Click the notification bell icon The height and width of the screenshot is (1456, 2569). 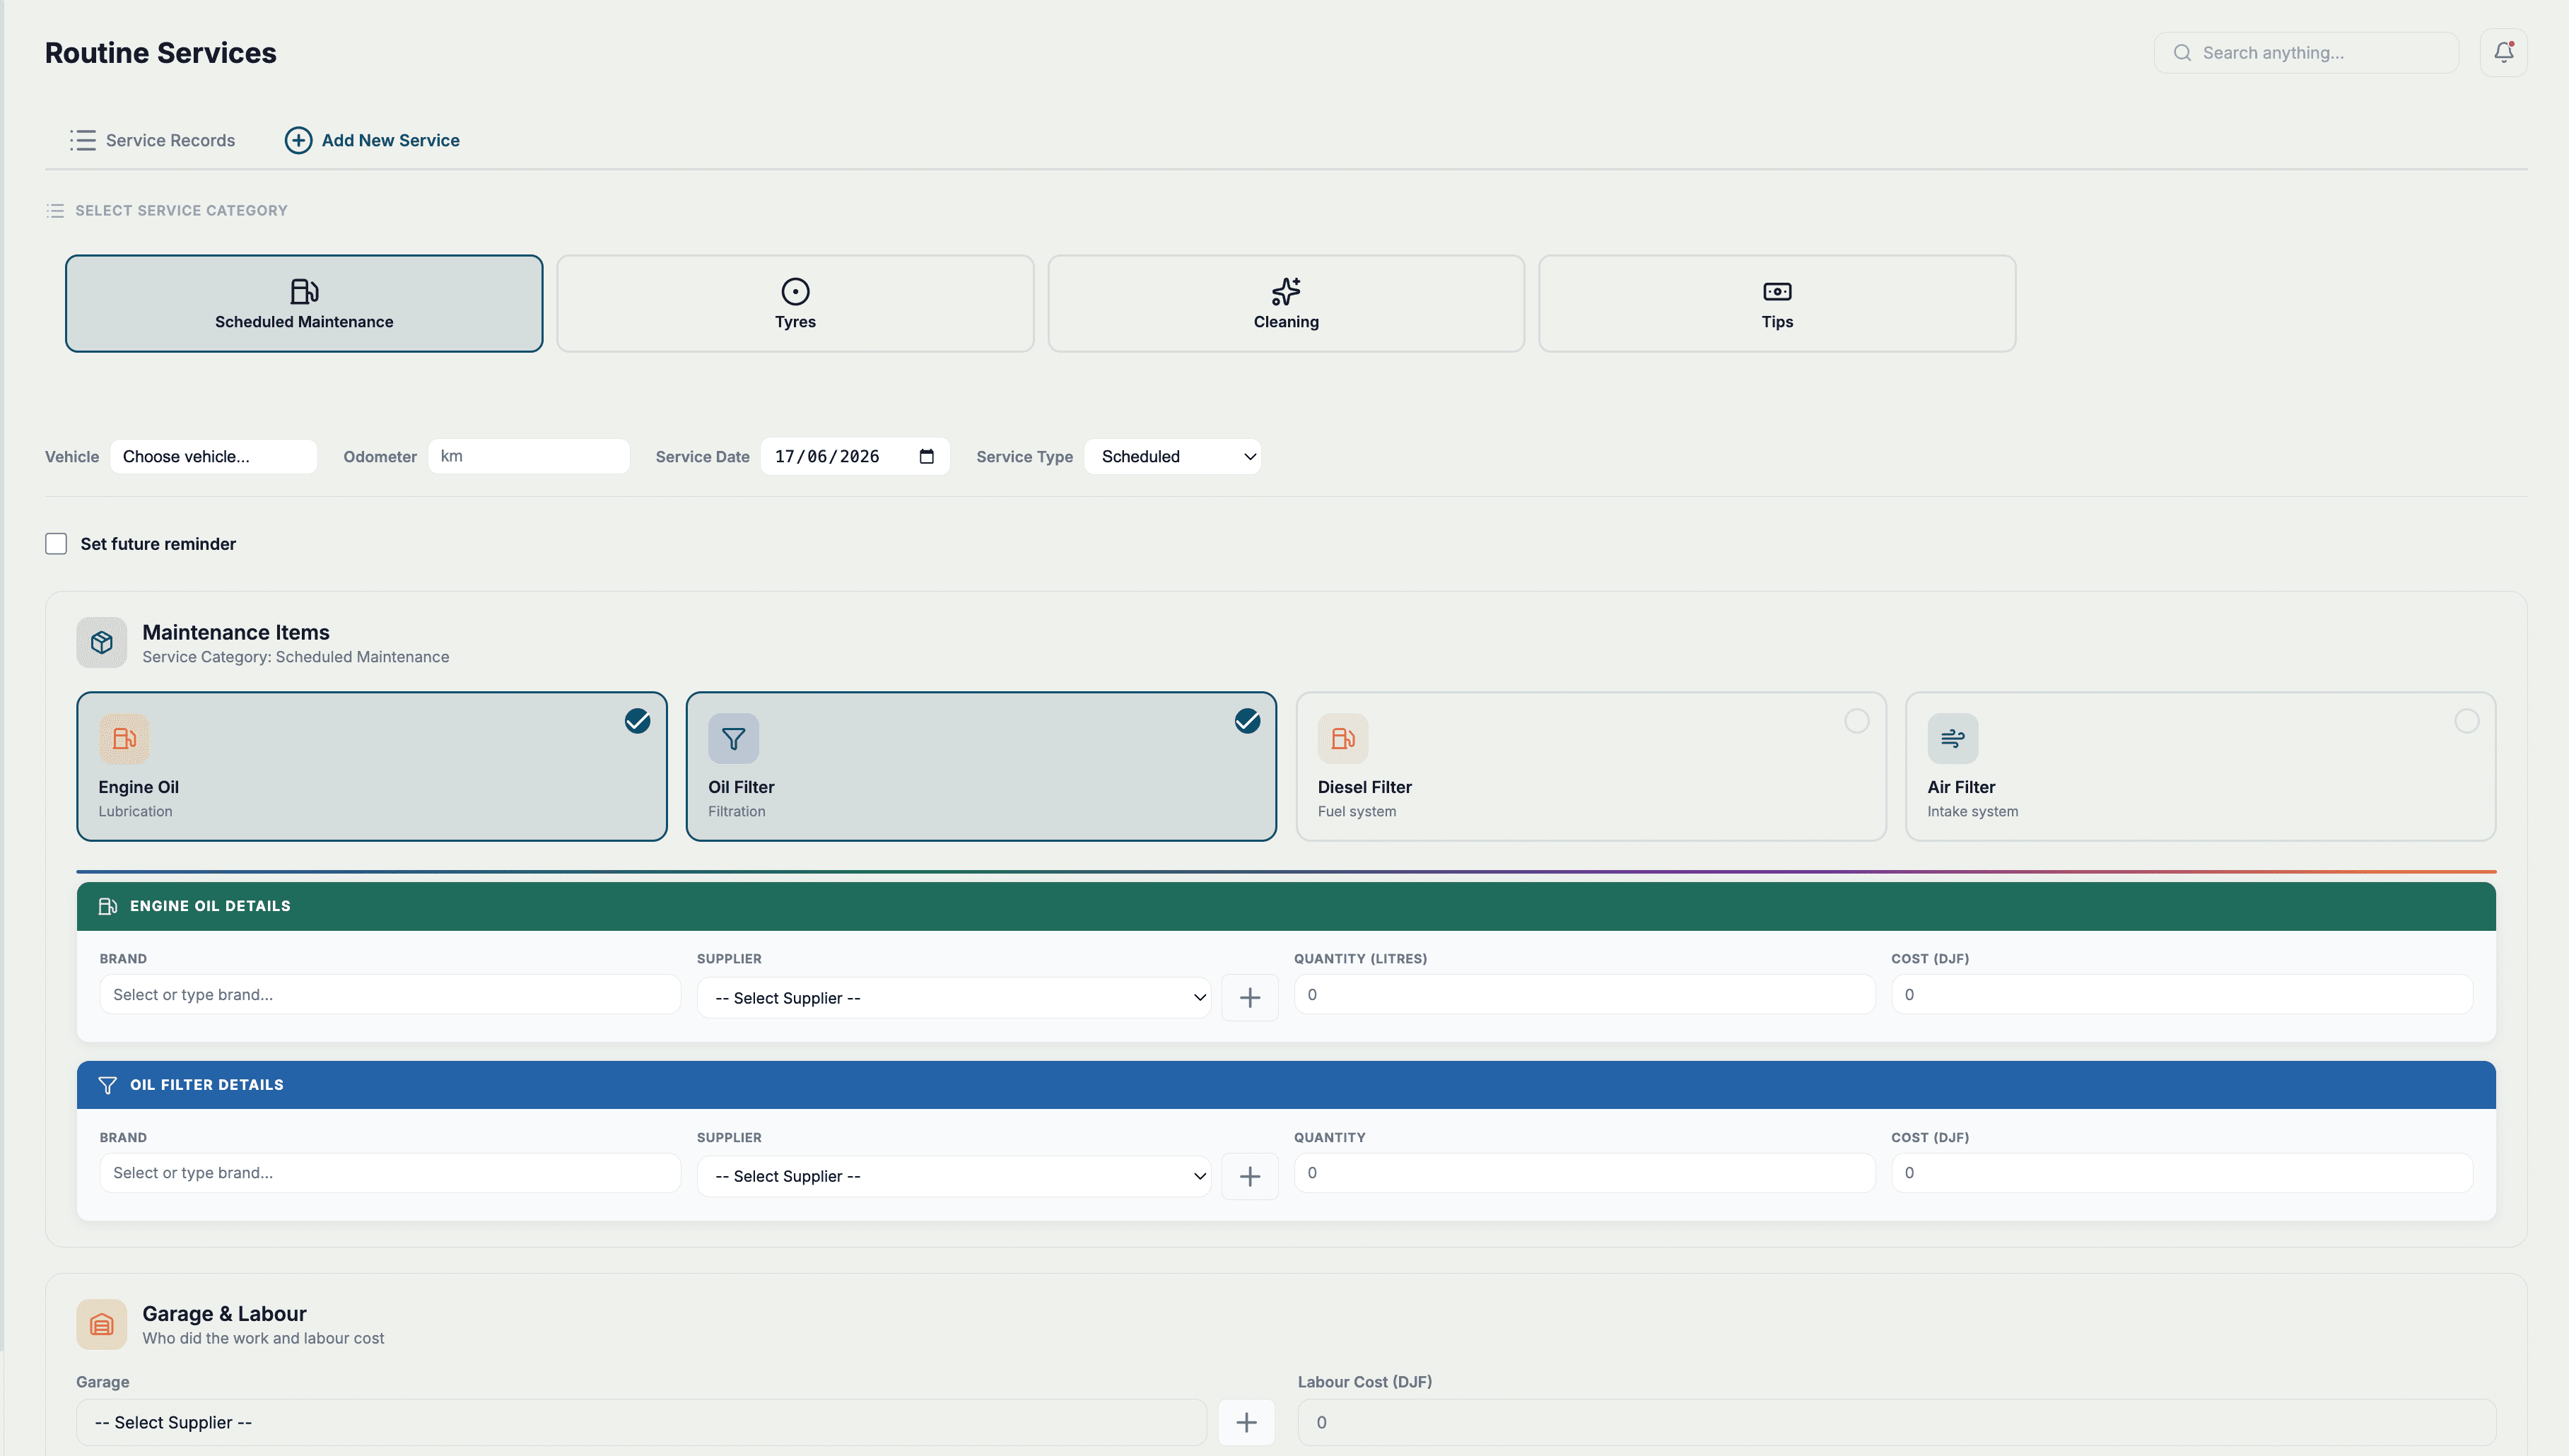(2503, 52)
